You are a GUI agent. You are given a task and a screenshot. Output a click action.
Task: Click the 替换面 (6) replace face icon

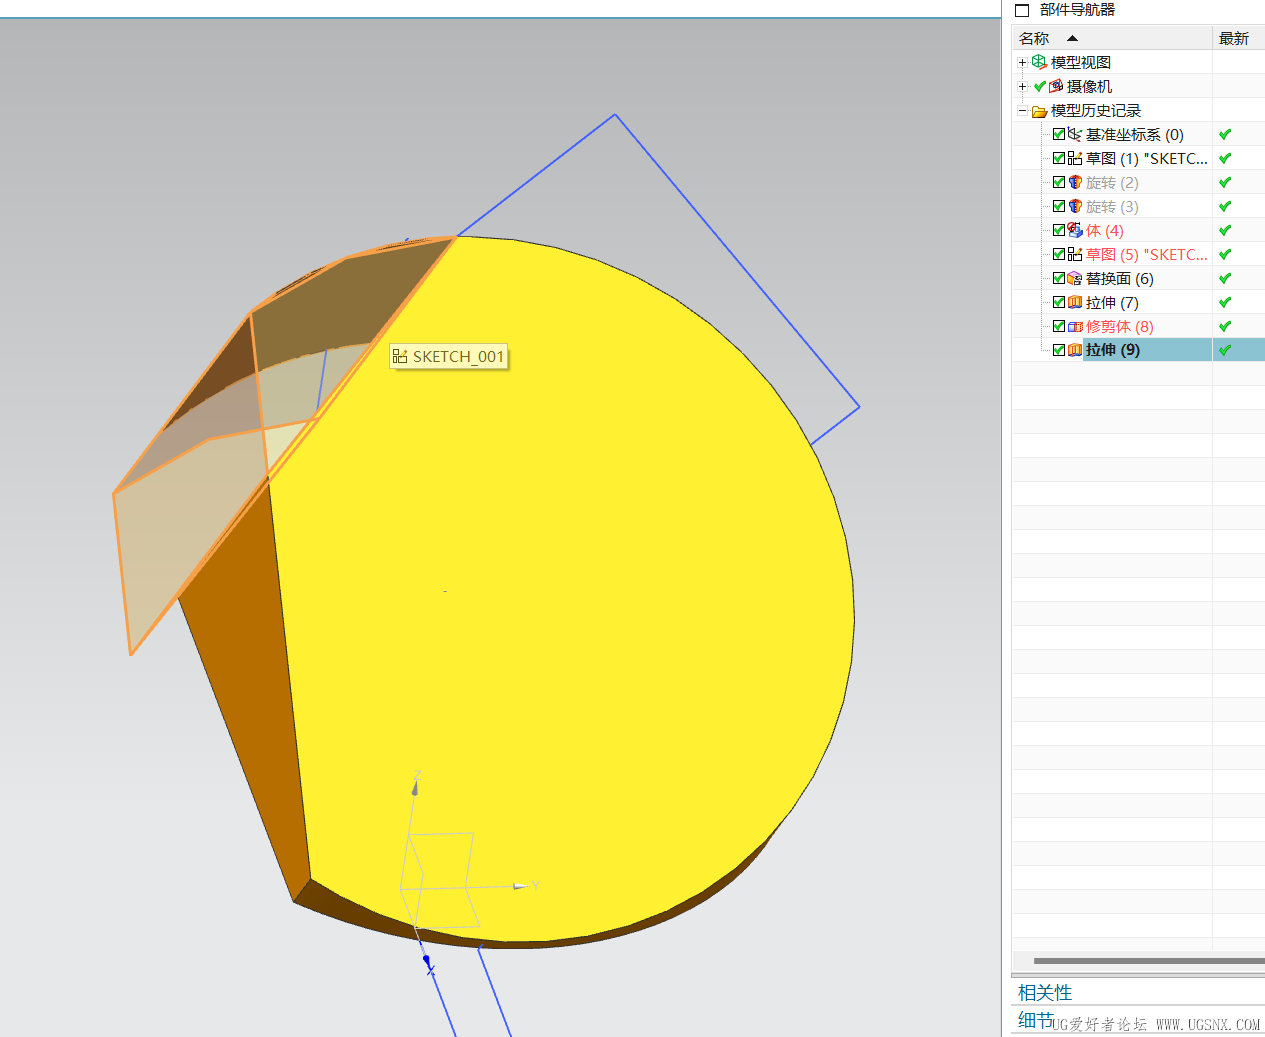[1075, 278]
